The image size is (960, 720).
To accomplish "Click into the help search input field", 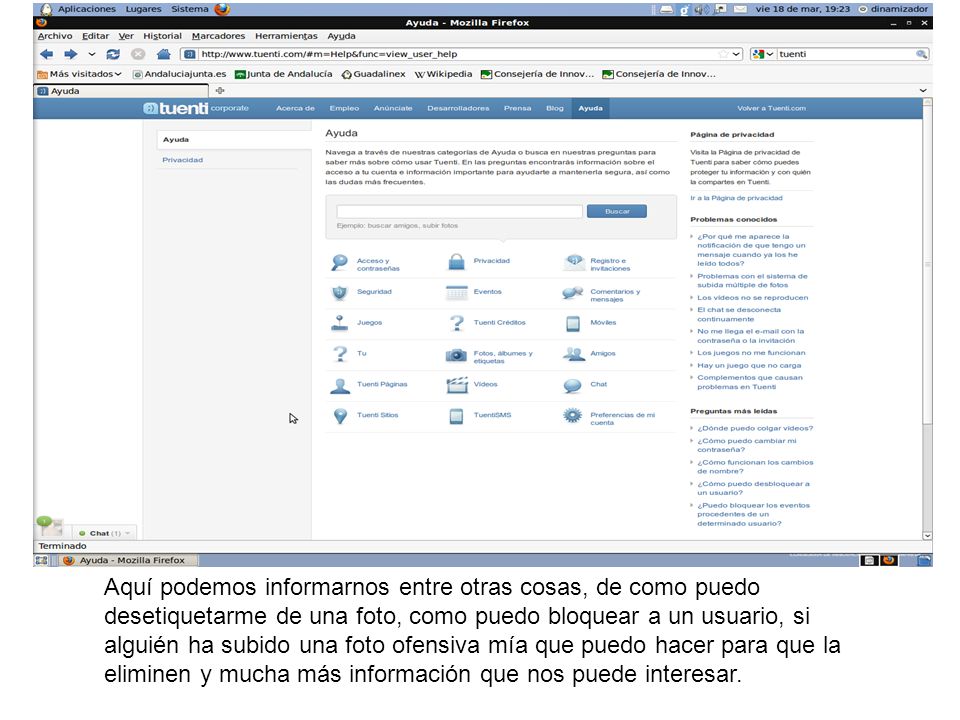I will pos(459,211).
